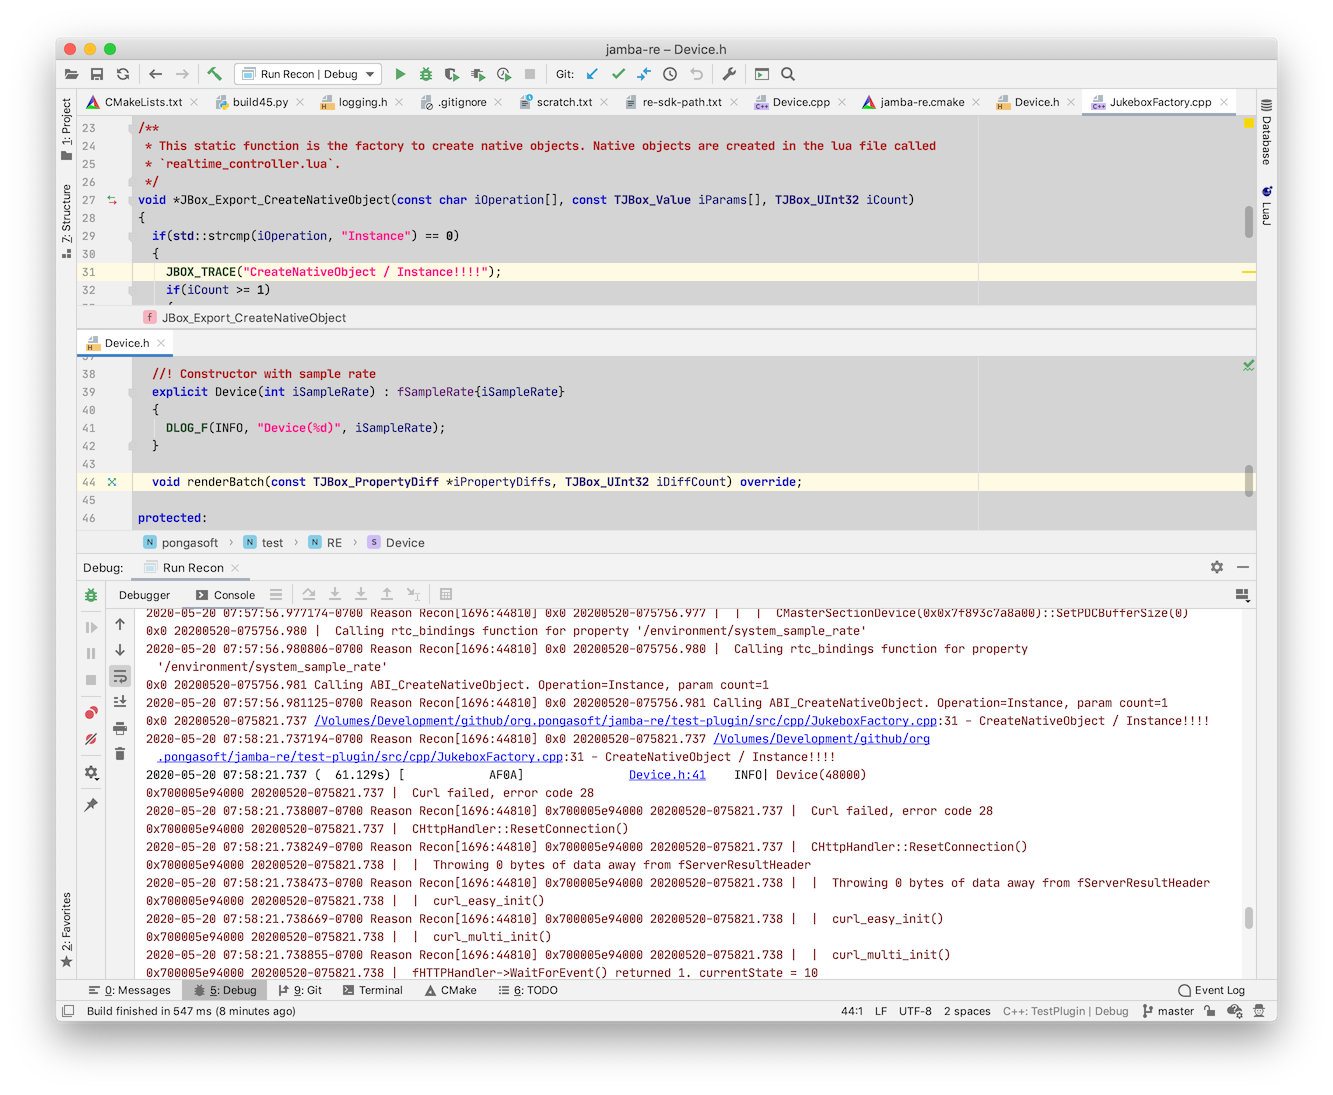
Task: Open settings with the wrench icon
Action: pyautogui.click(x=729, y=74)
